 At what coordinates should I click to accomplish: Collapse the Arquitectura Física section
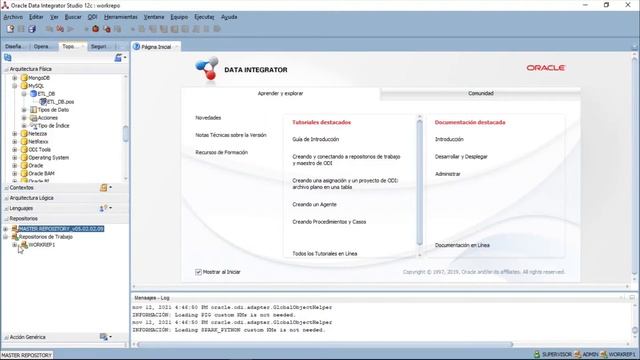[x=6, y=69]
